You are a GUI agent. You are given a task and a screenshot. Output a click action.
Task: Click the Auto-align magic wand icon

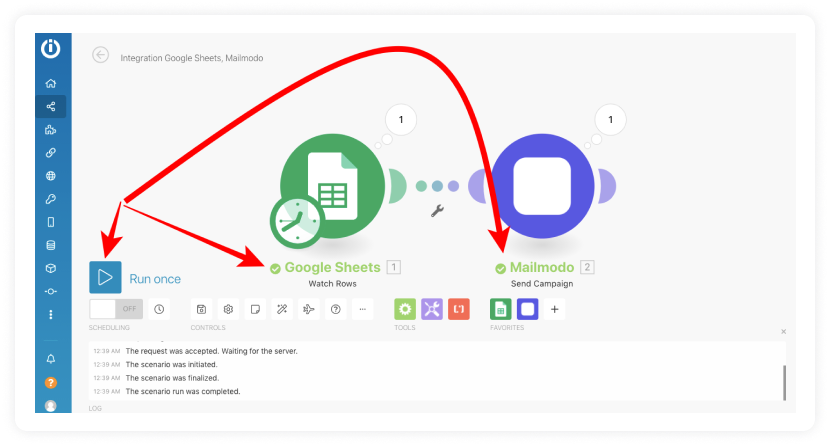[x=282, y=310]
